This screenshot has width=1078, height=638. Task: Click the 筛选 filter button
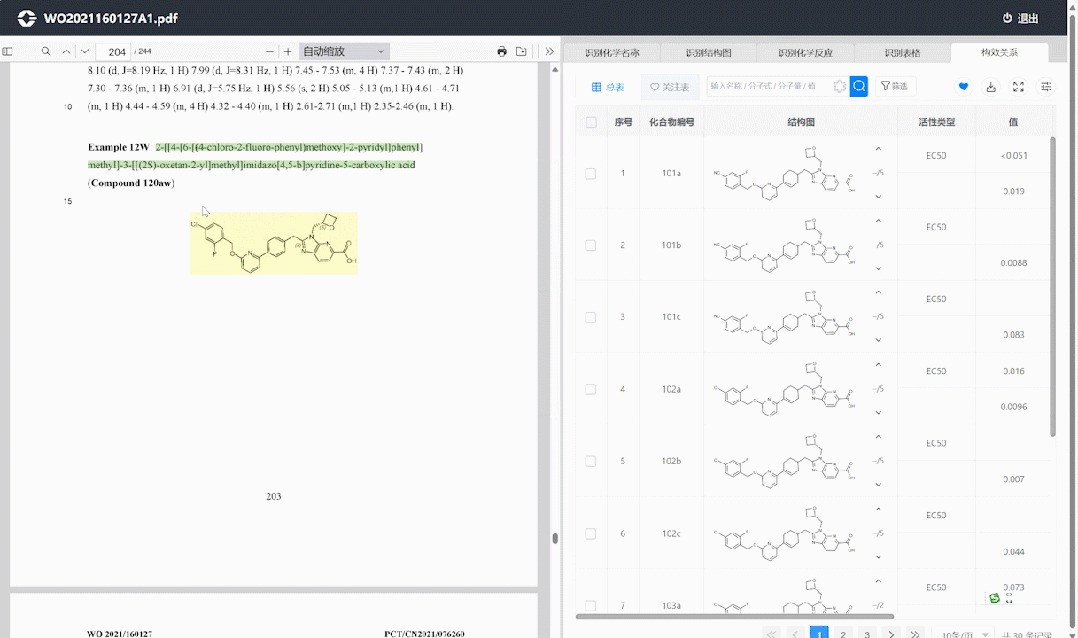894,86
